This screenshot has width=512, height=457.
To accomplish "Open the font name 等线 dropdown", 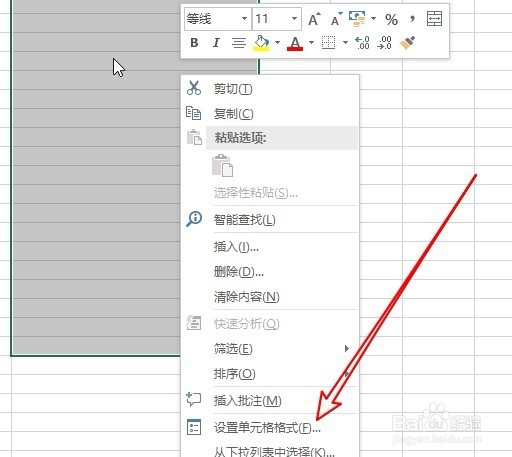I will (244, 18).
